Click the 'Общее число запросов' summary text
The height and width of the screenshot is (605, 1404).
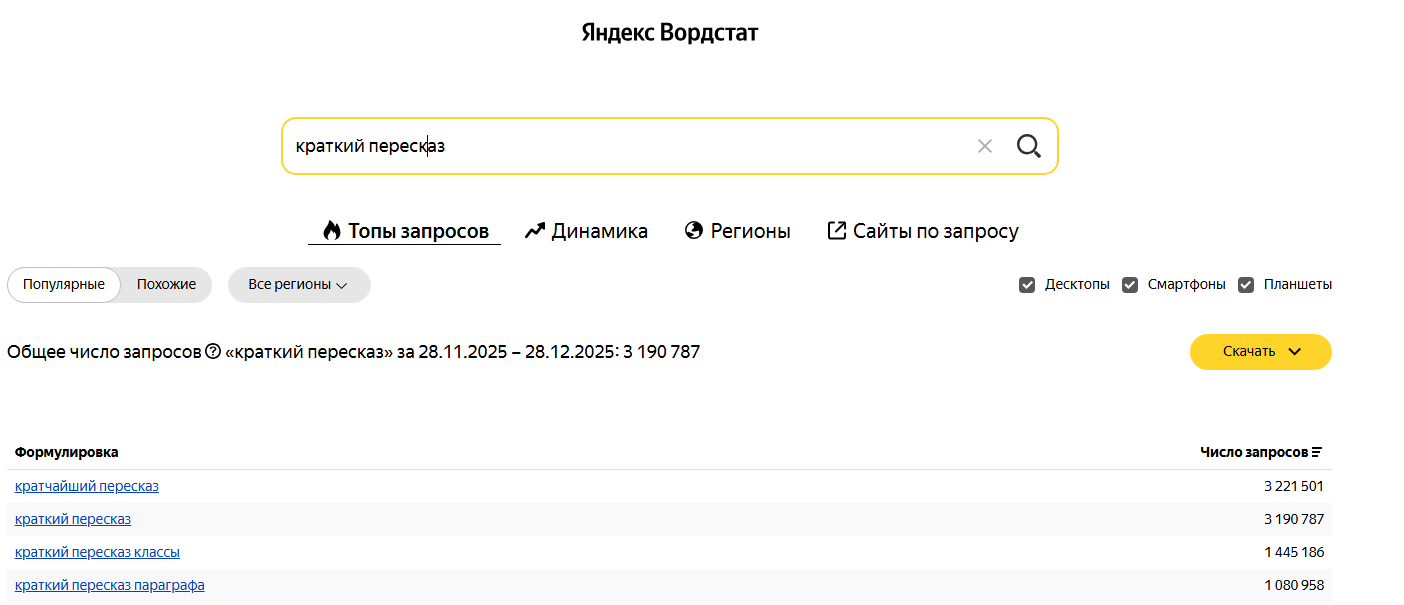(x=353, y=352)
